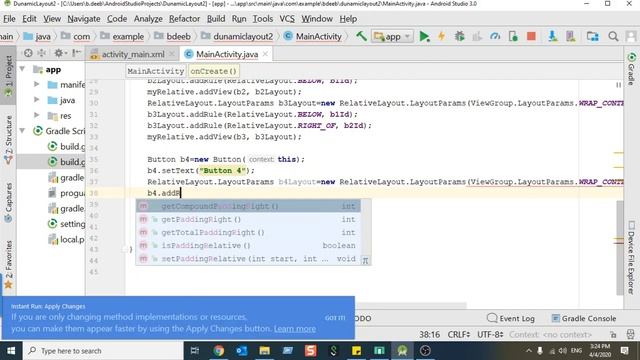Select getPaddingRight() suggestion
Image resolution: width=640 pixels, height=360 pixels.
(x=248, y=219)
